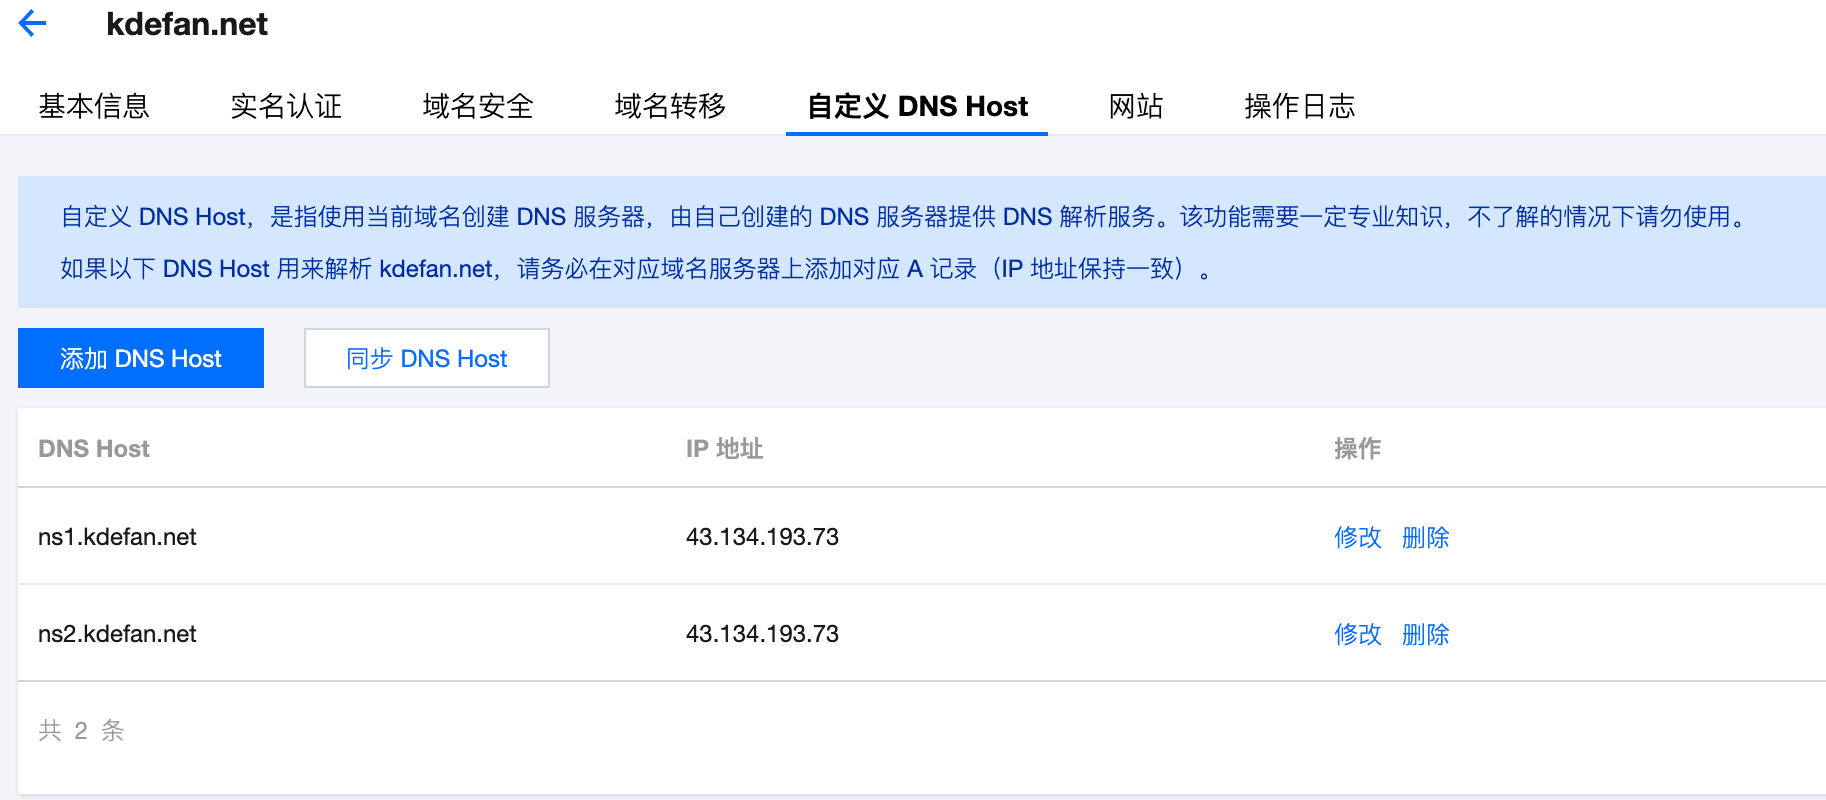This screenshot has height=800, width=1826.
Task: Modify the ns1.kdefan.net record via 修改
Action: coord(1358,537)
